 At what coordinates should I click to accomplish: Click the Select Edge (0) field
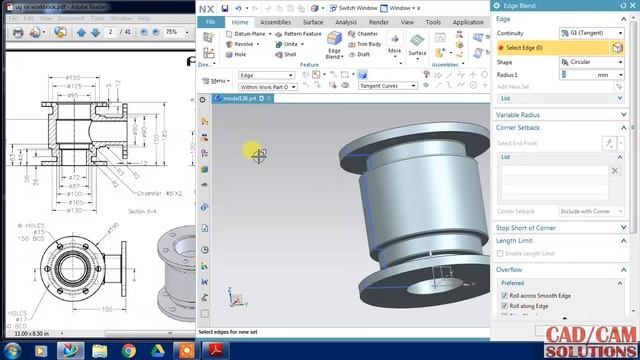pos(553,48)
